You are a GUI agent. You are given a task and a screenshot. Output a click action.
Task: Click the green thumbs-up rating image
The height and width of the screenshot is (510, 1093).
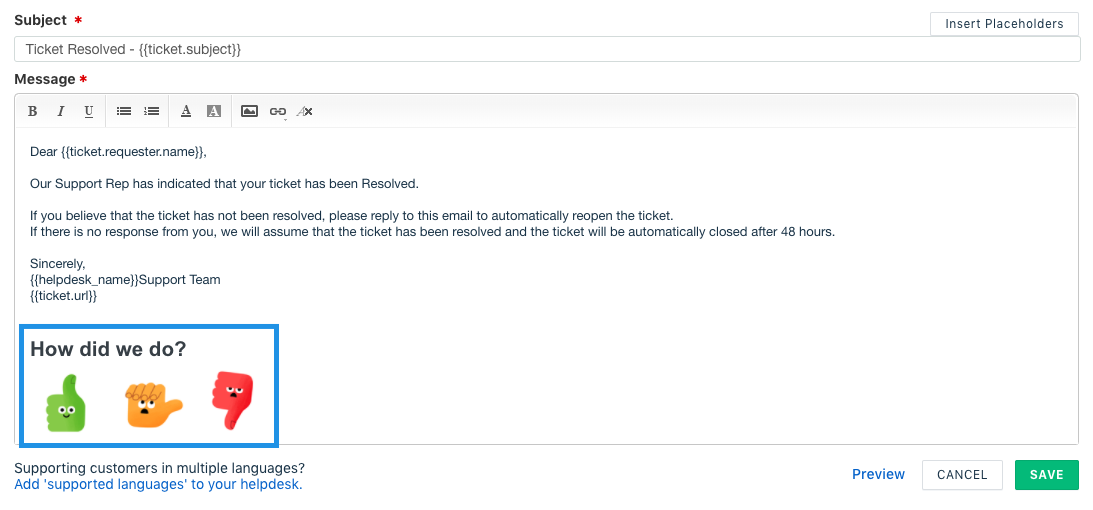66,403
